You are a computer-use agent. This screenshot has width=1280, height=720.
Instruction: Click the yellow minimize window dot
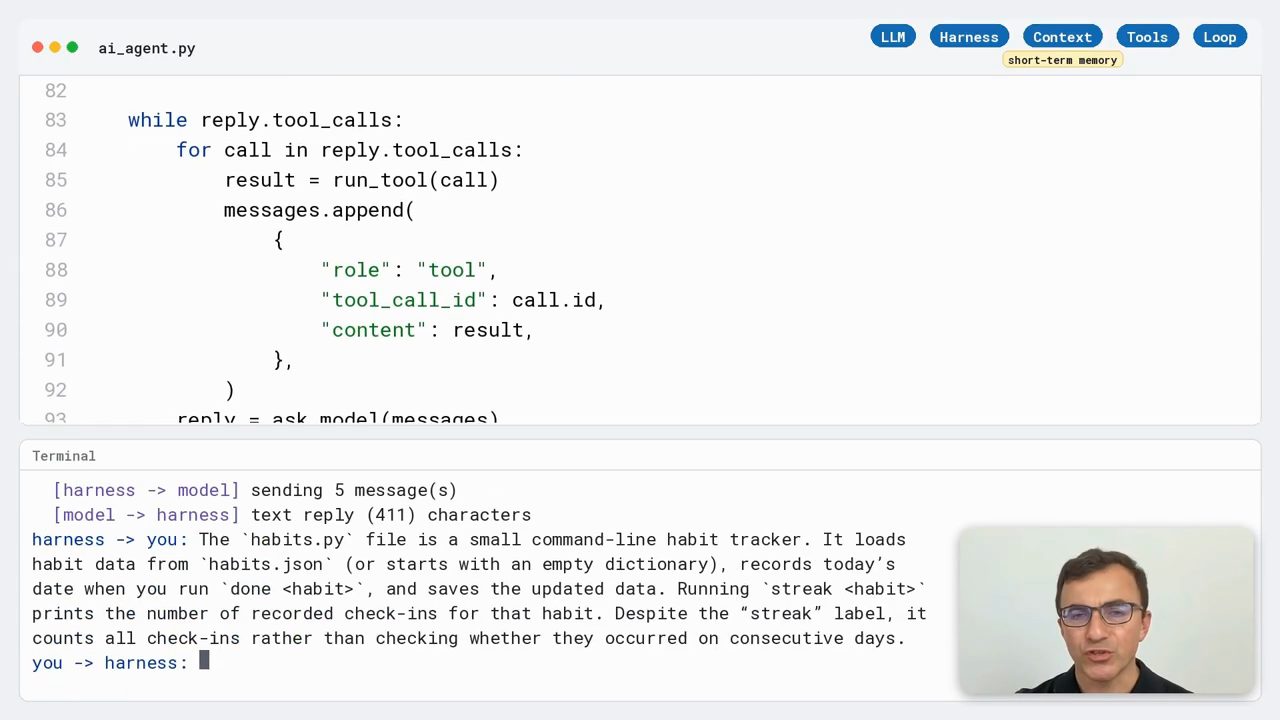[55, 47]
